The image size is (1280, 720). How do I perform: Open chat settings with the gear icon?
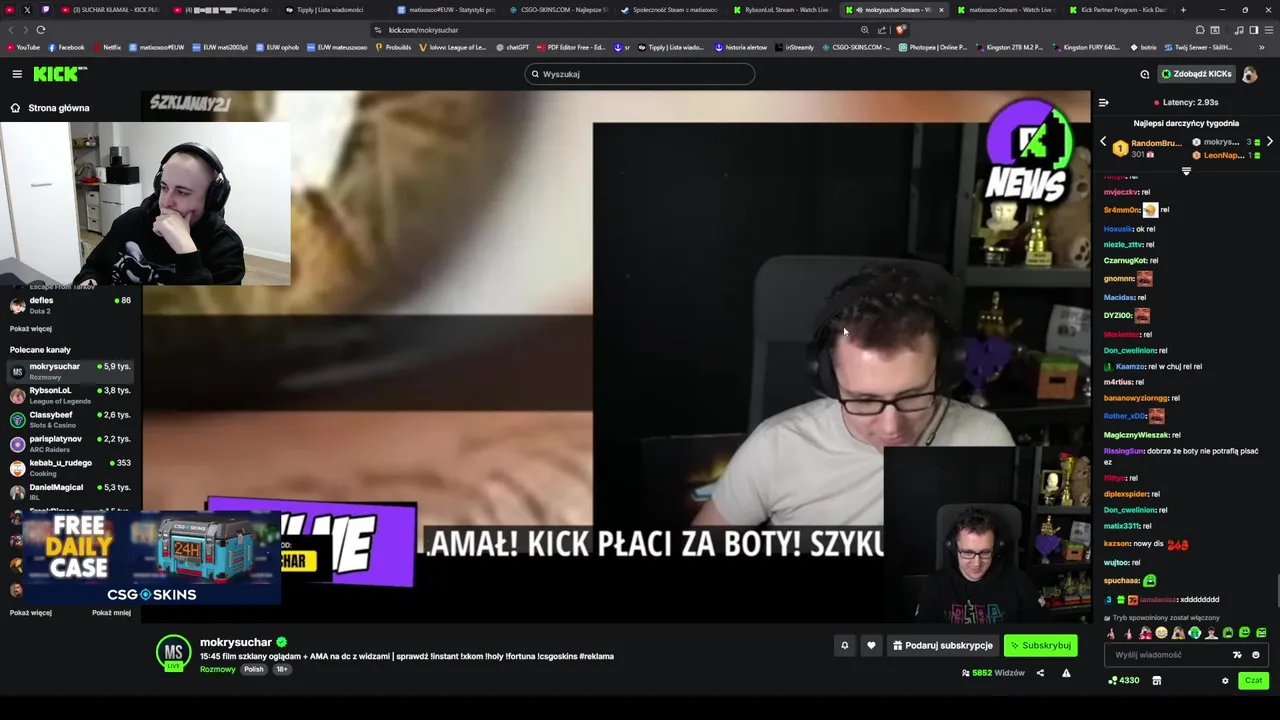pyautogui.click(x=1225, y=681)
